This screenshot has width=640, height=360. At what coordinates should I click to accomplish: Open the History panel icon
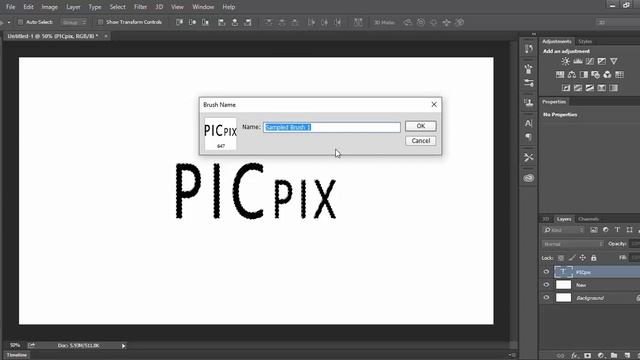tap(529, 49)
